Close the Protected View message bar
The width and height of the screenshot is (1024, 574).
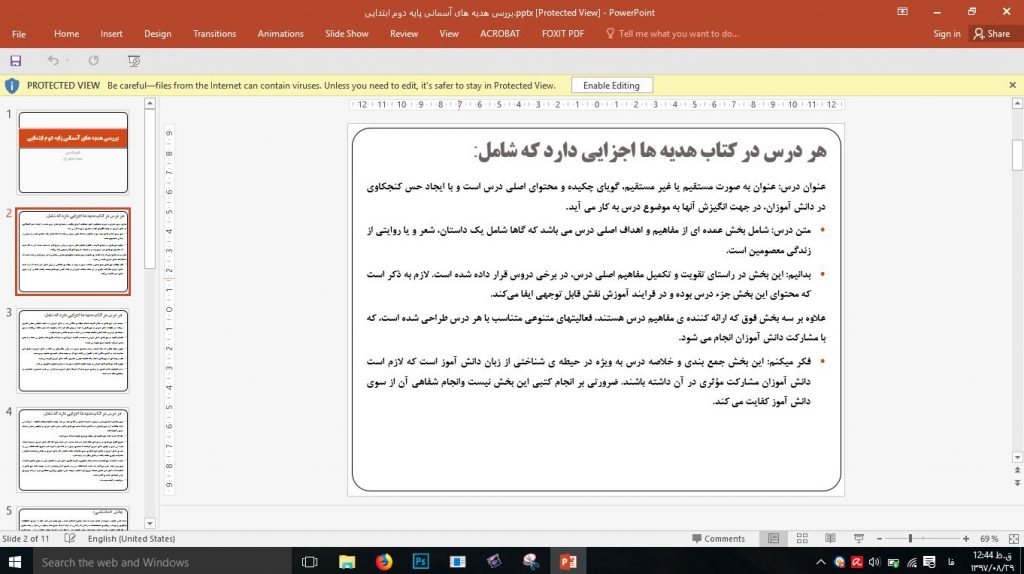click(x=1012, y=86)
